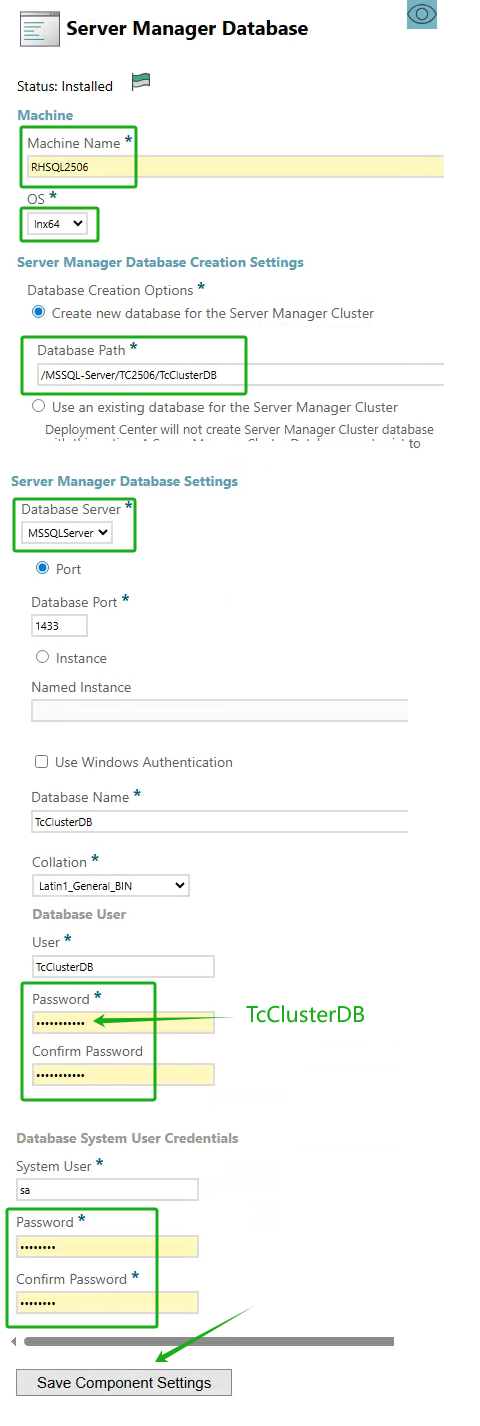Click the Database User Password field
Viewport: 480px width, 1426px height.
coord(123,1022)
